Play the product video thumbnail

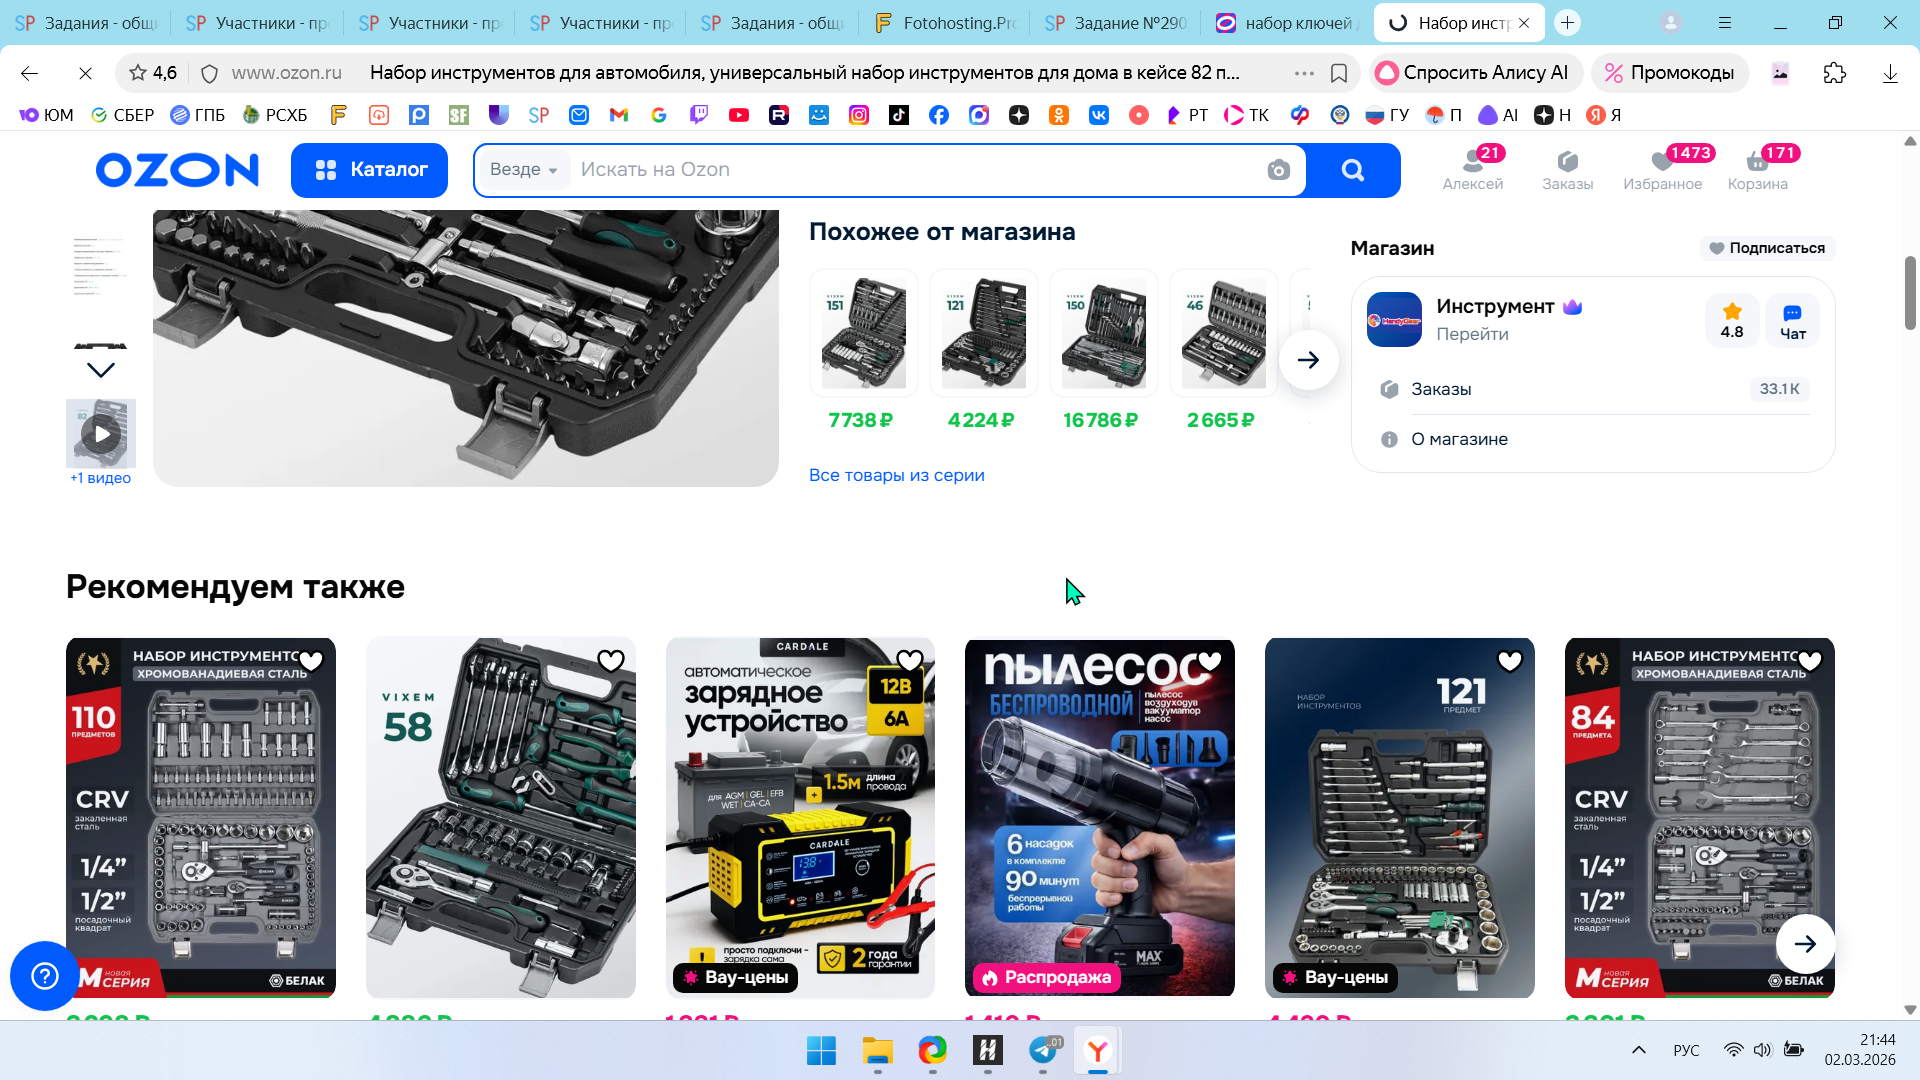tap(101, 434)
